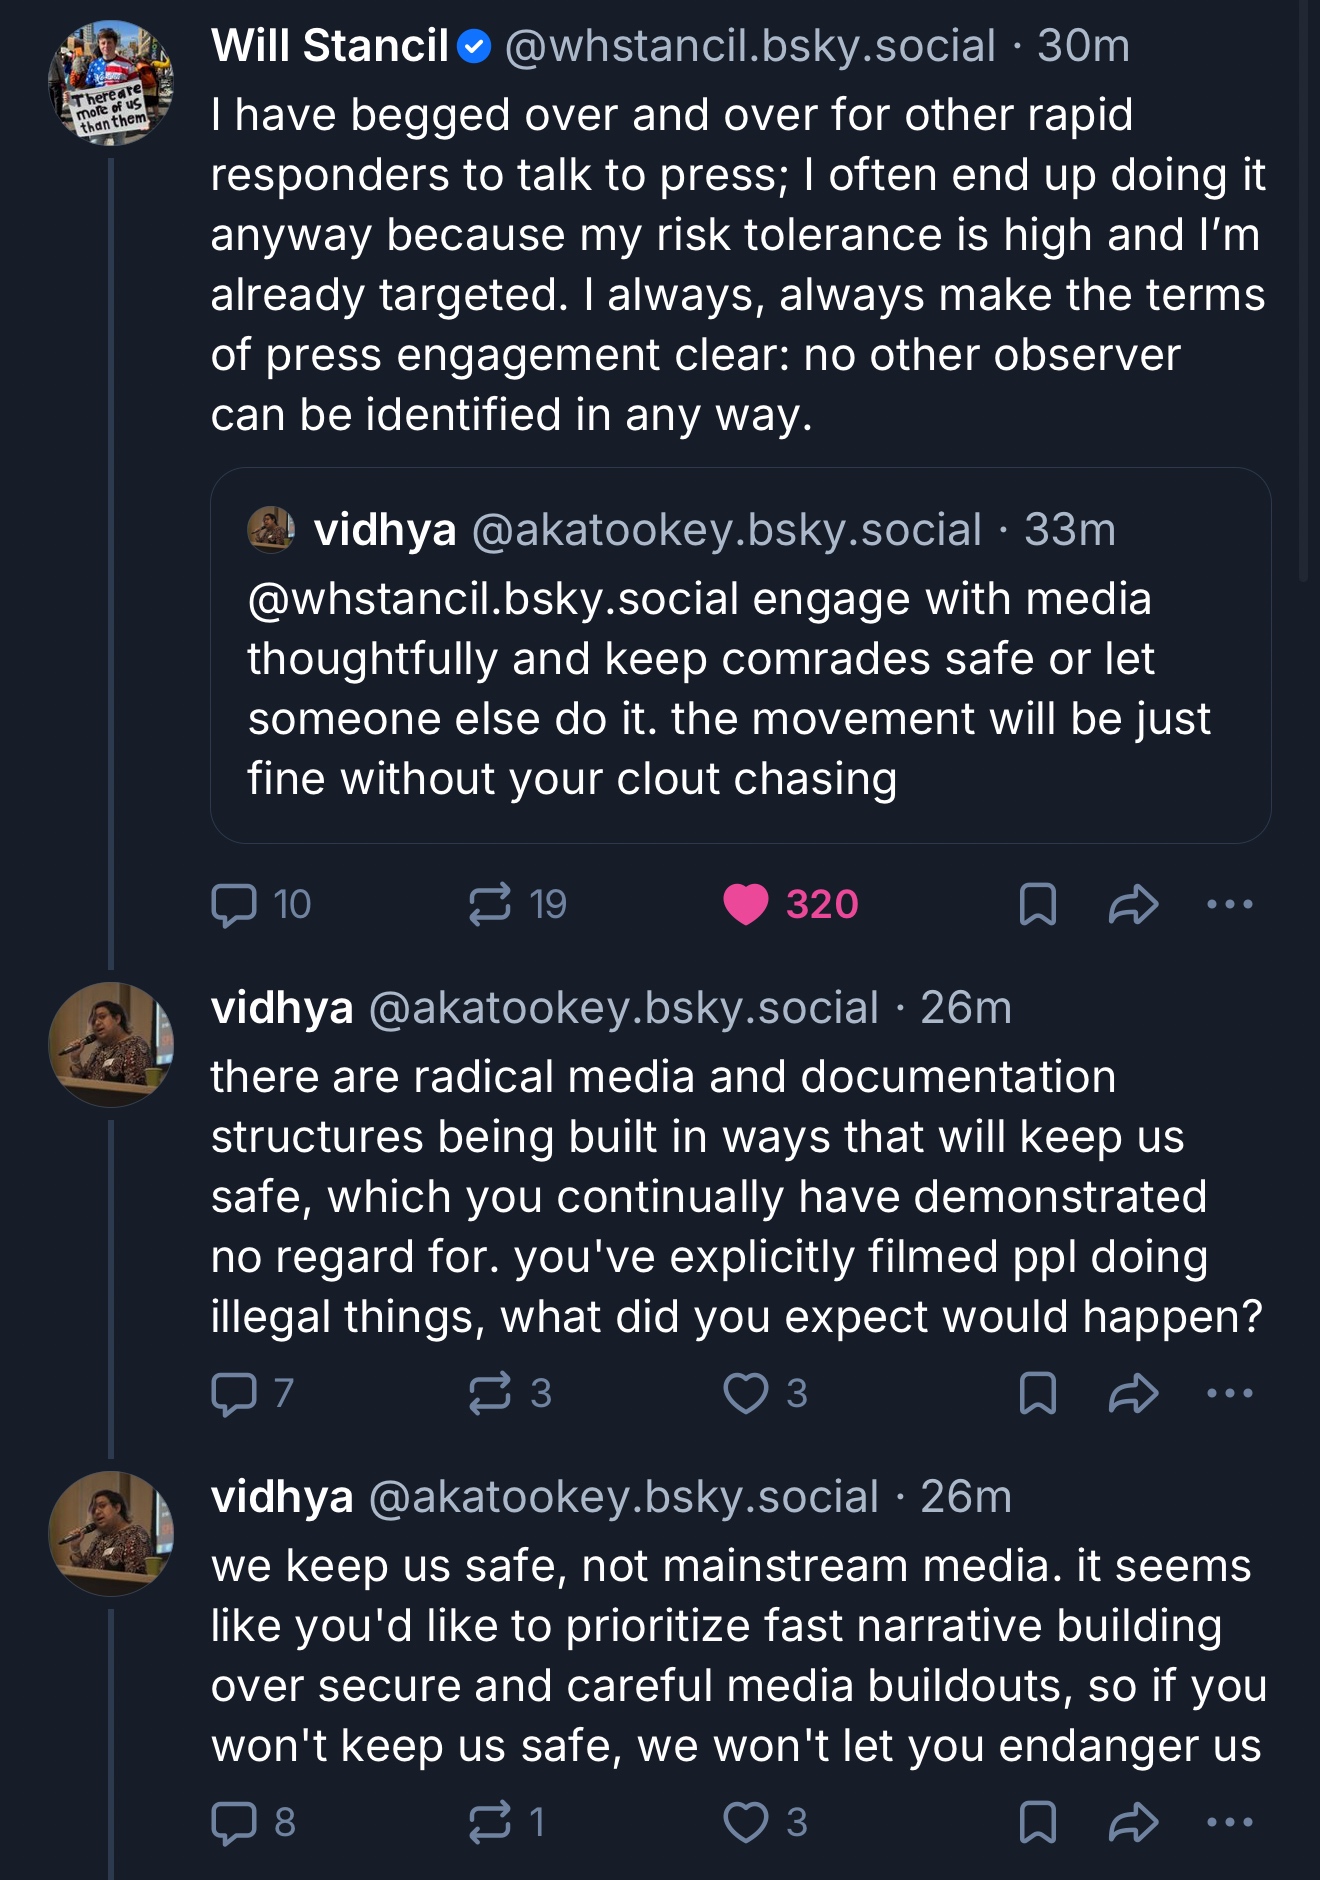Open more options on Will Stancil's post
Image resolution: width=1320 pixels, height=1880 pixels.
coord(1229,905)
